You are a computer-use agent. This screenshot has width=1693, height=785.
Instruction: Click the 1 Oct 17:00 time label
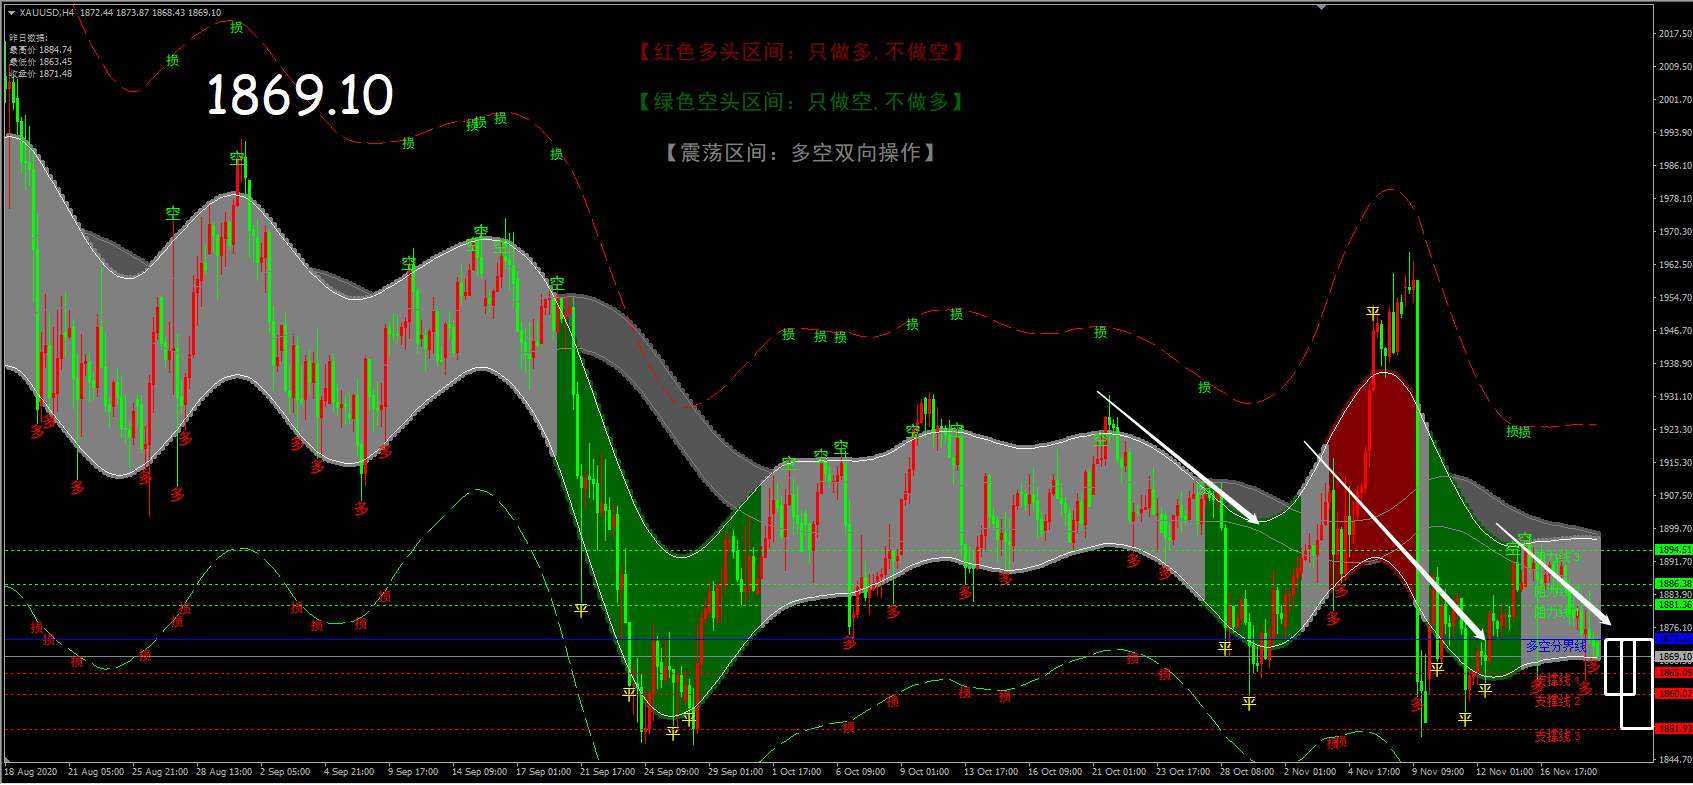click(x=797, y=772)
